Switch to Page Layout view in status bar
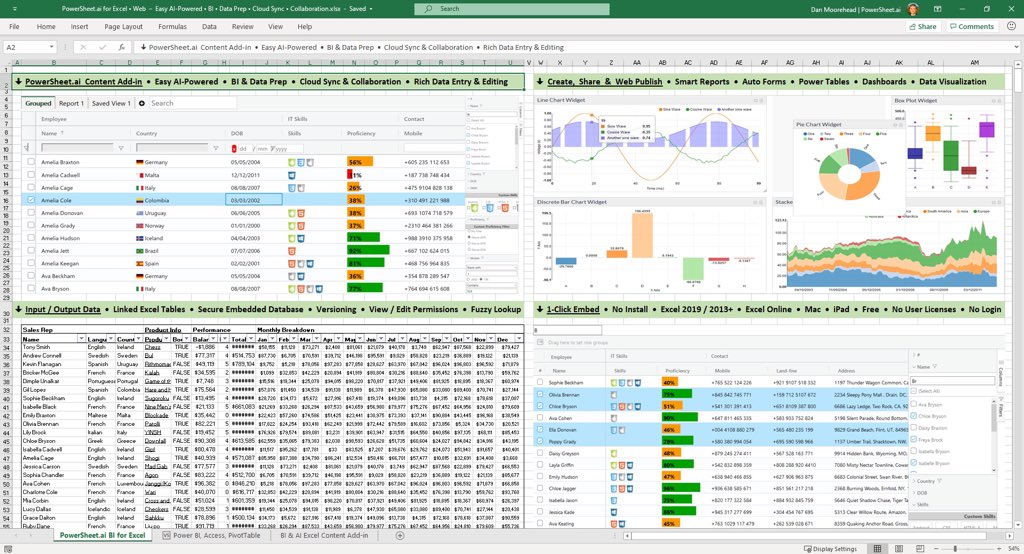This screenshot has width=1024, height=554. pos(899,548)
